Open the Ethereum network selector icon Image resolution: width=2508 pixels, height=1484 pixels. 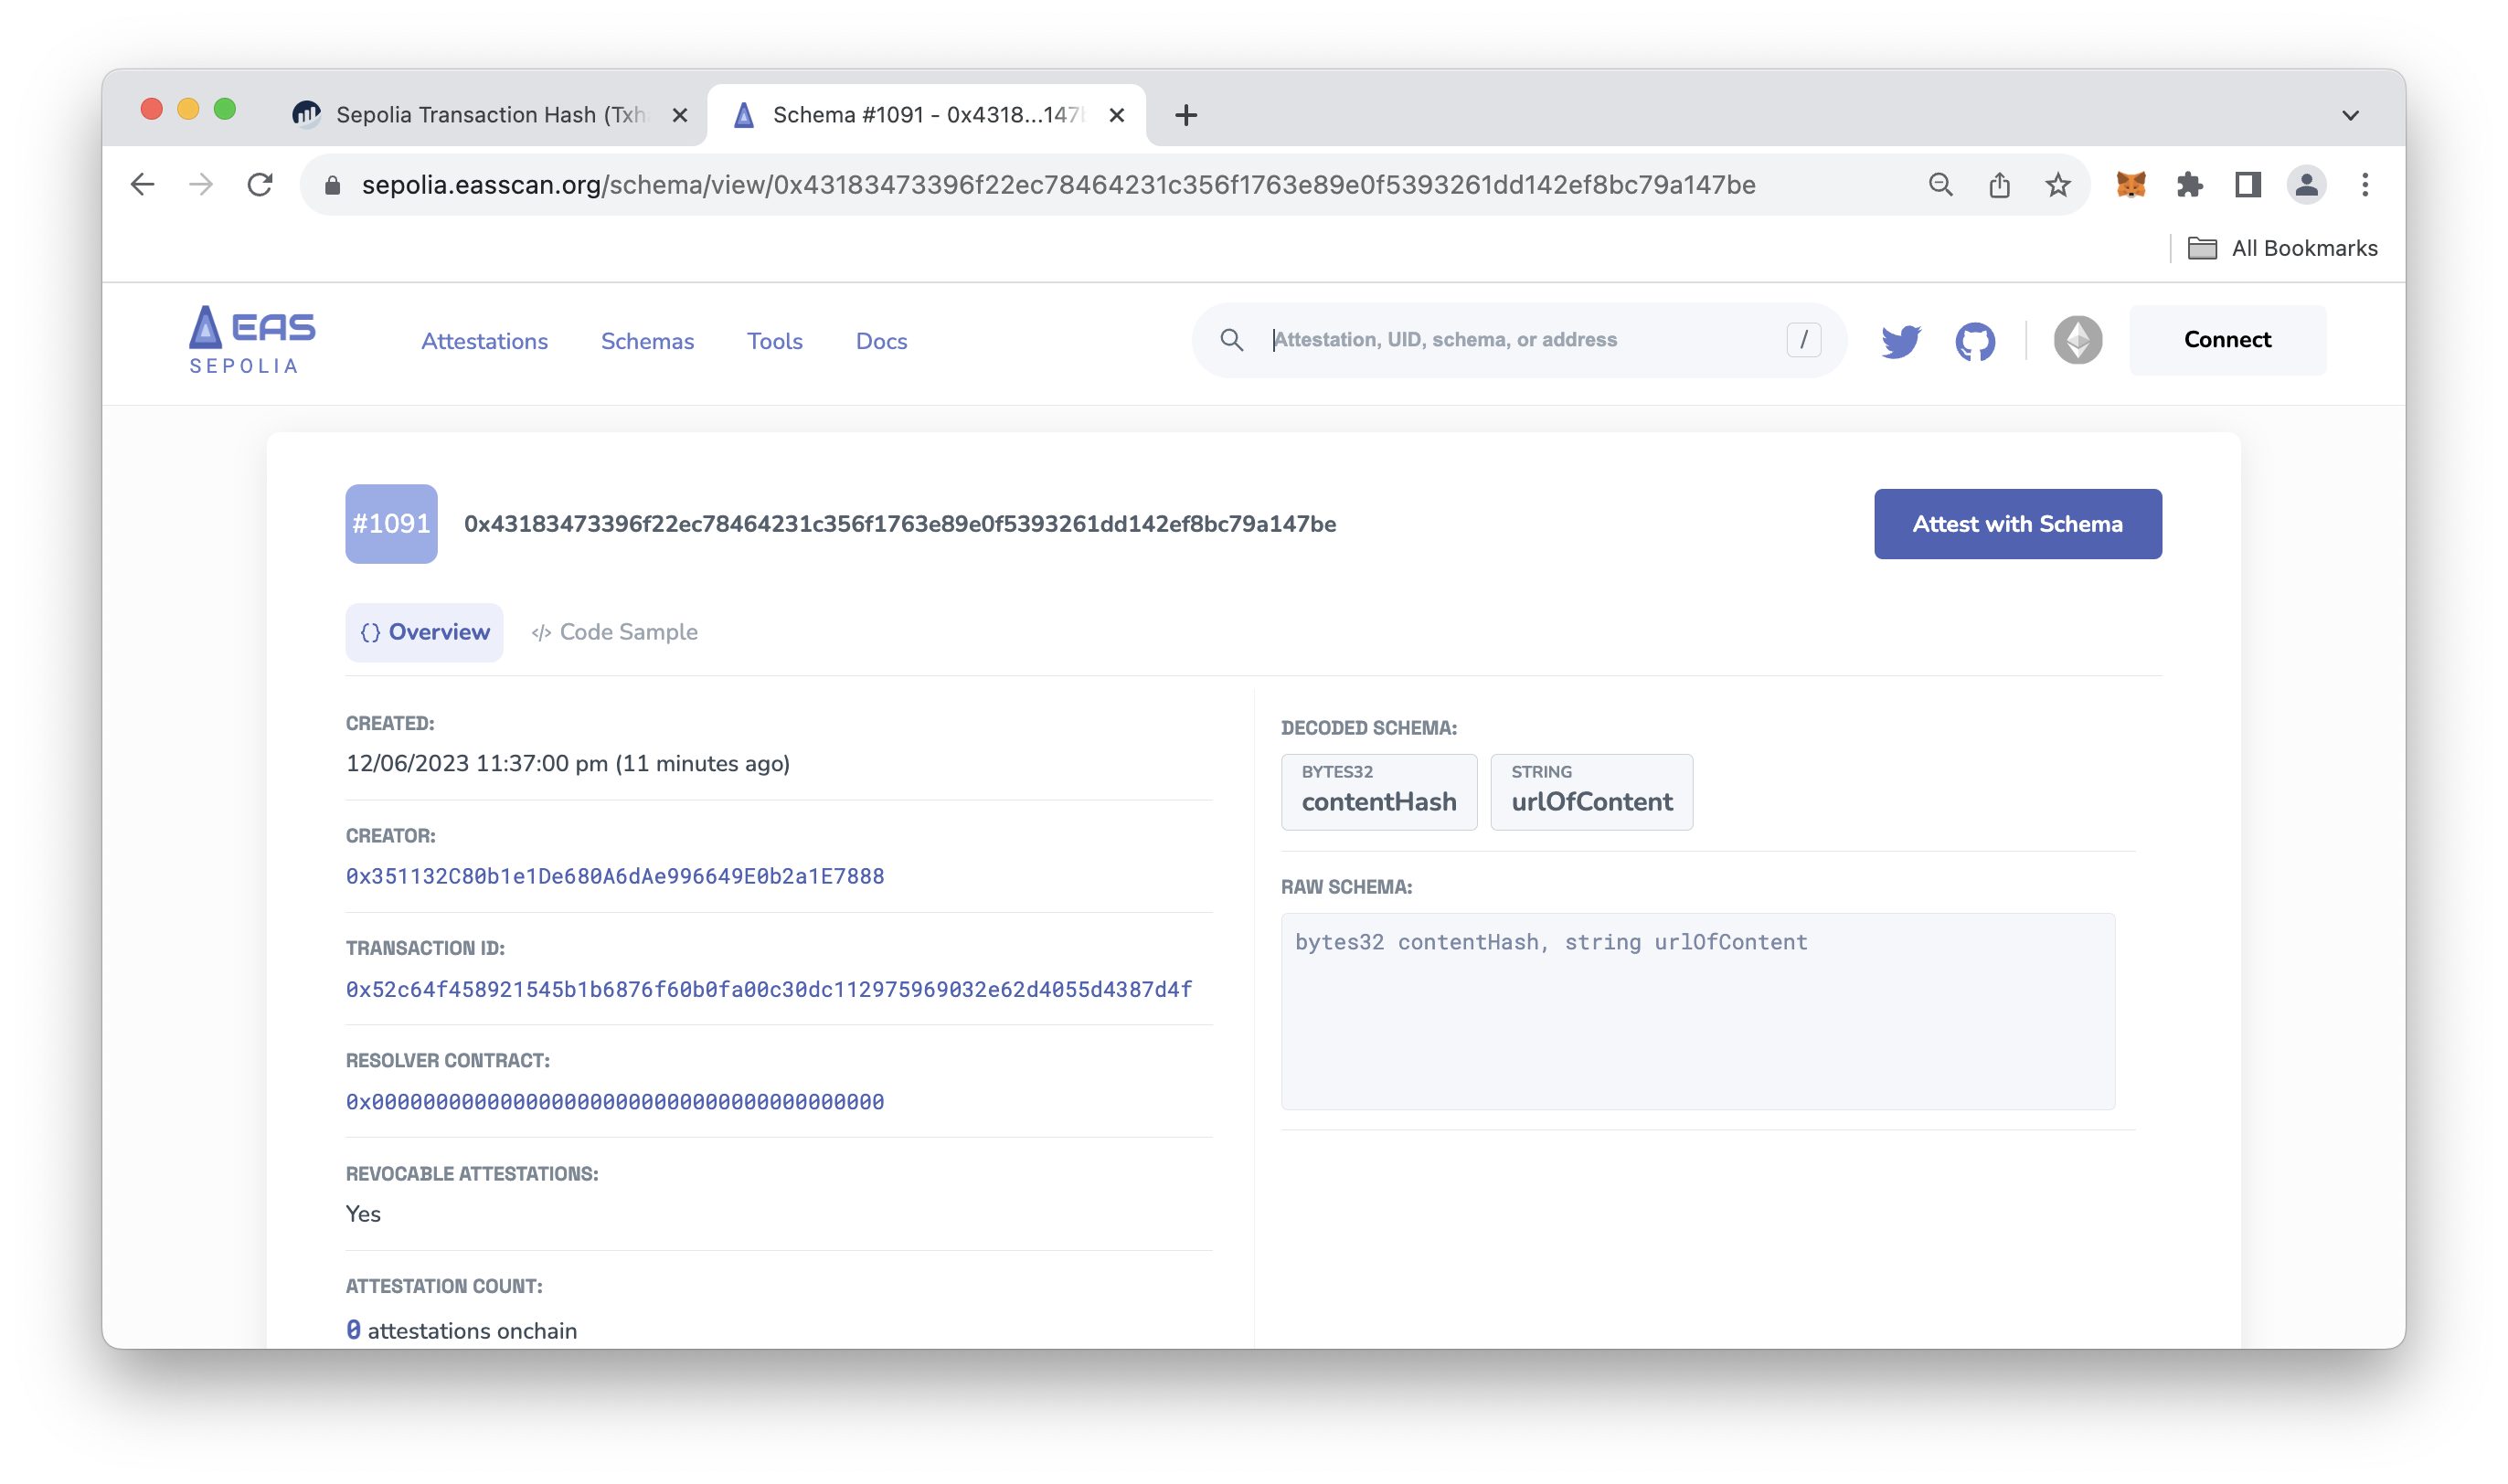click(2078, 340)
